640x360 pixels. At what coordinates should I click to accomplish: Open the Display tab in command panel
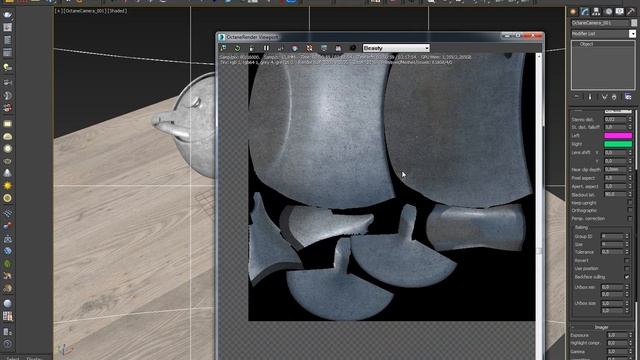pyautogui.click(x=620, y=12)
